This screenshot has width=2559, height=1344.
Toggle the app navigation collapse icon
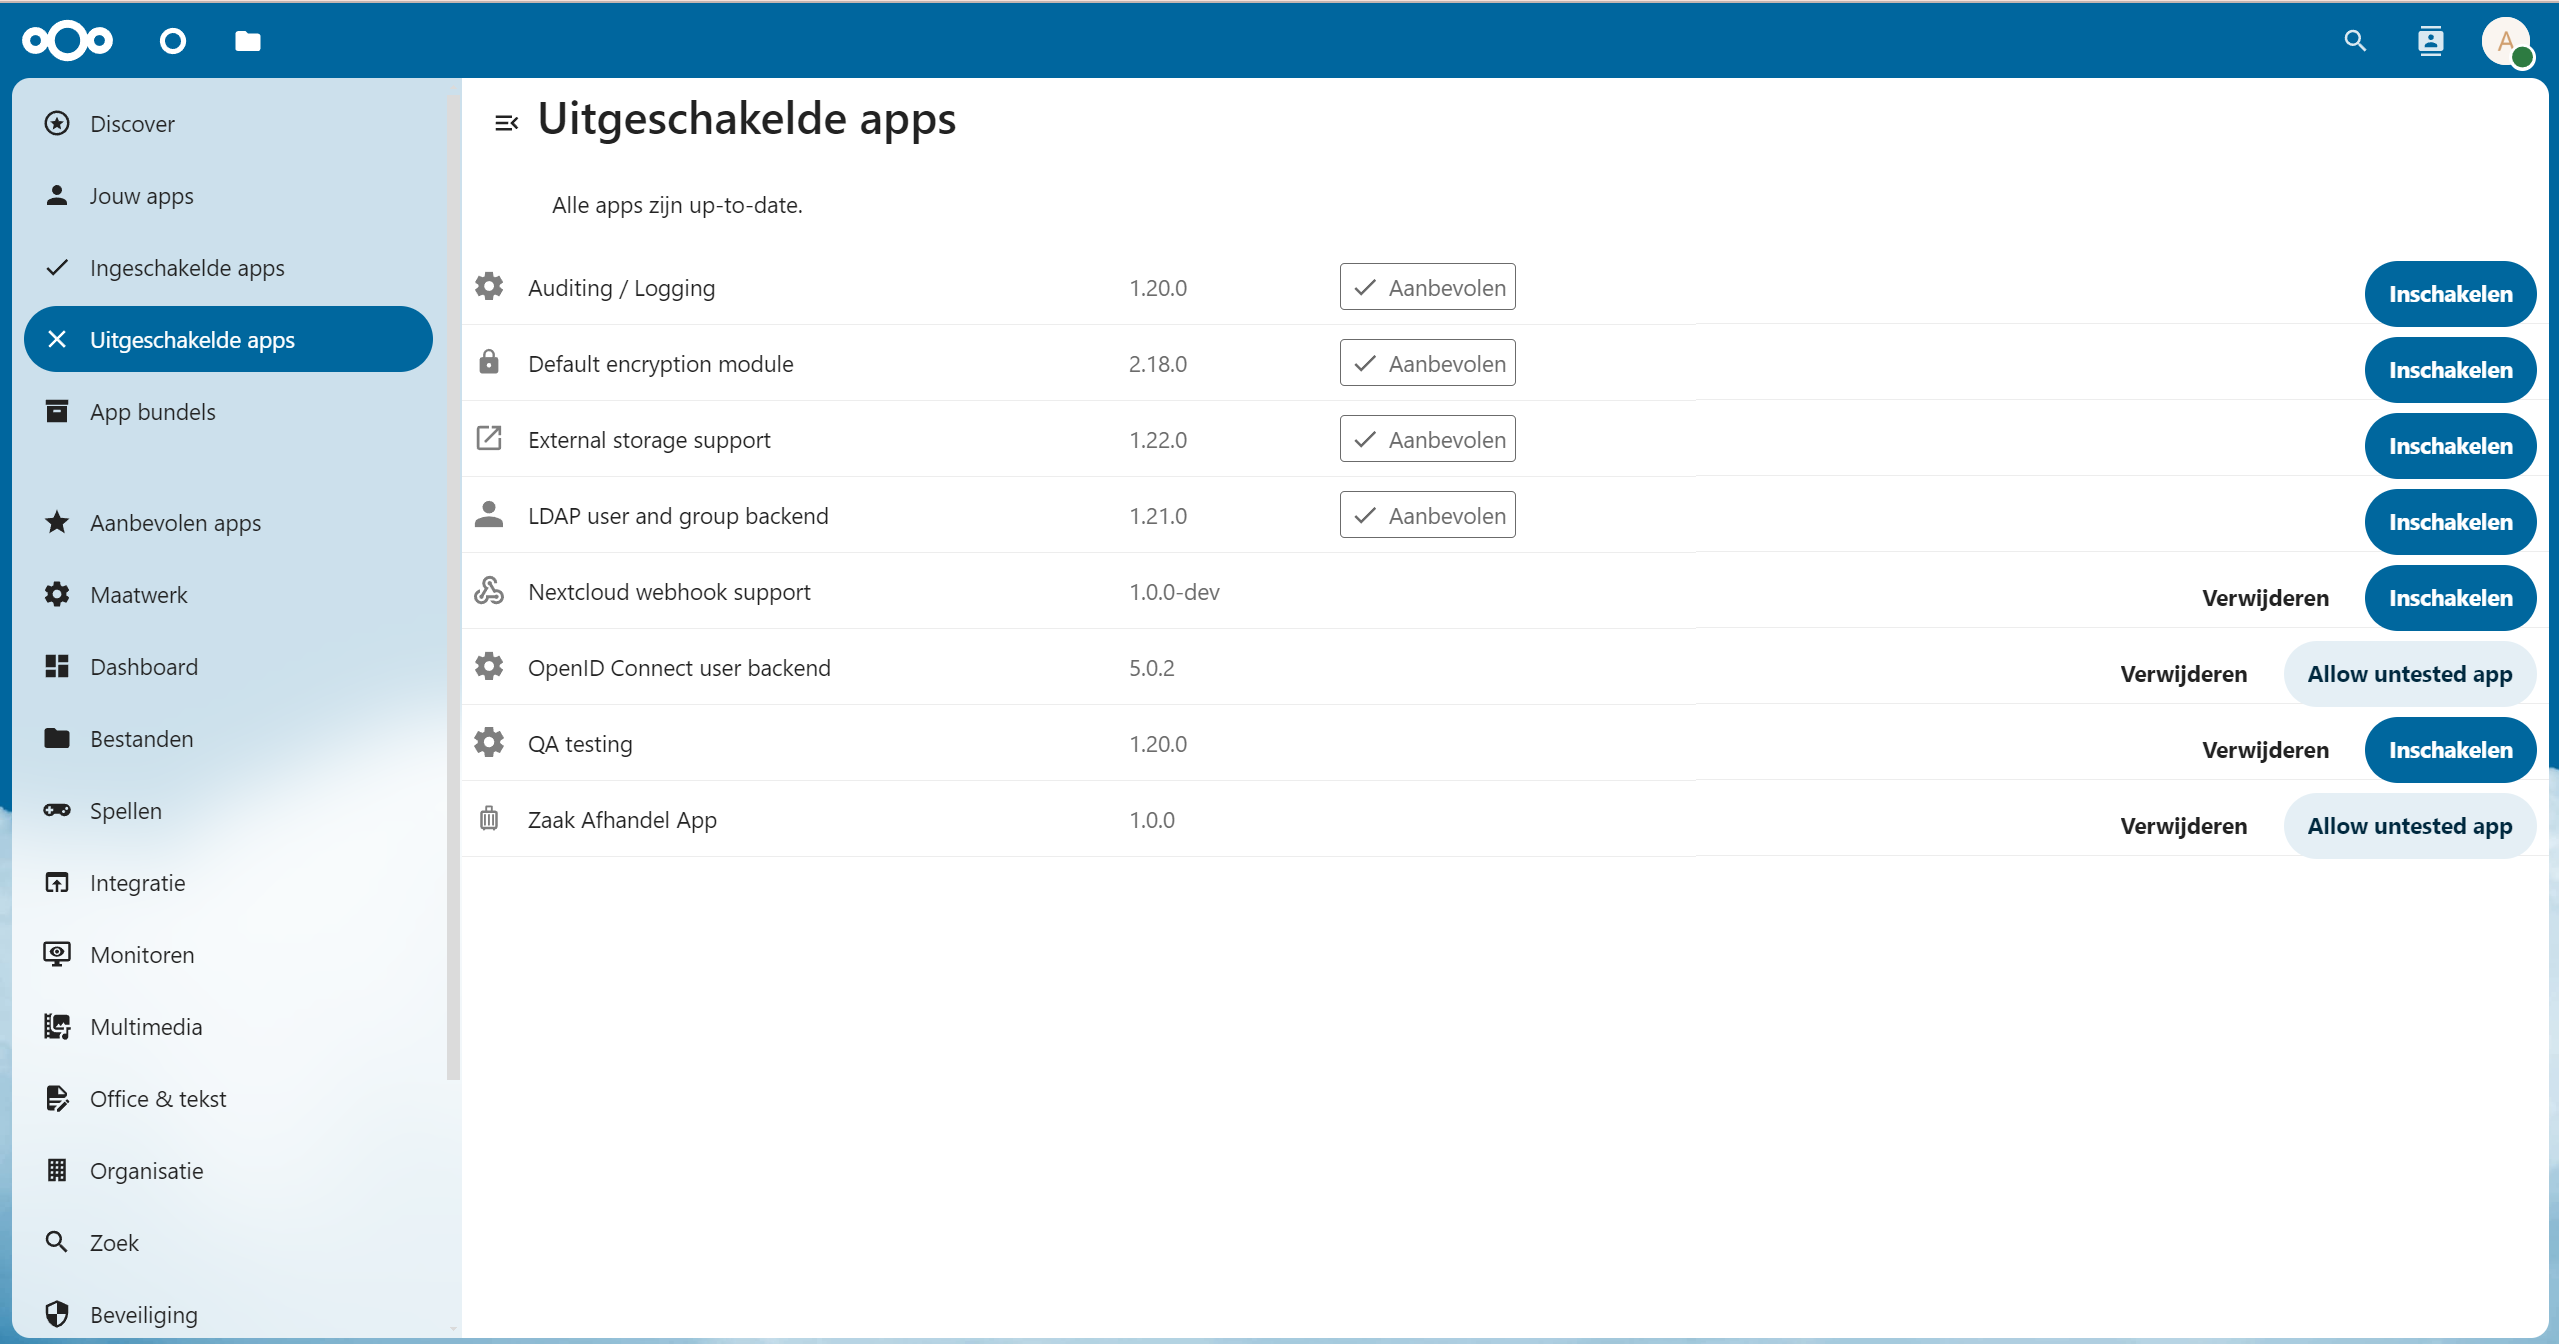506,123
